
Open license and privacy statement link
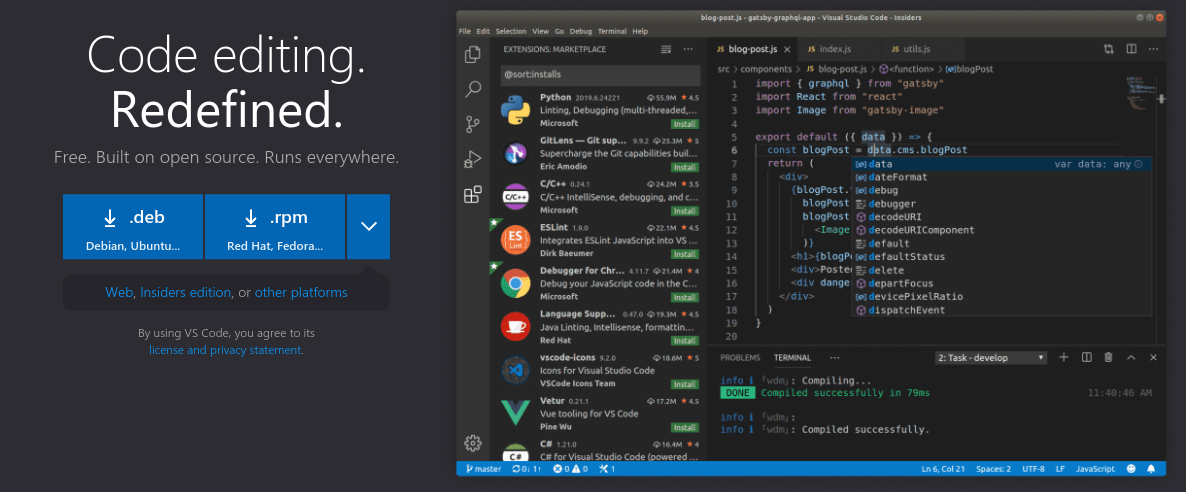click(x=225, y=350)
